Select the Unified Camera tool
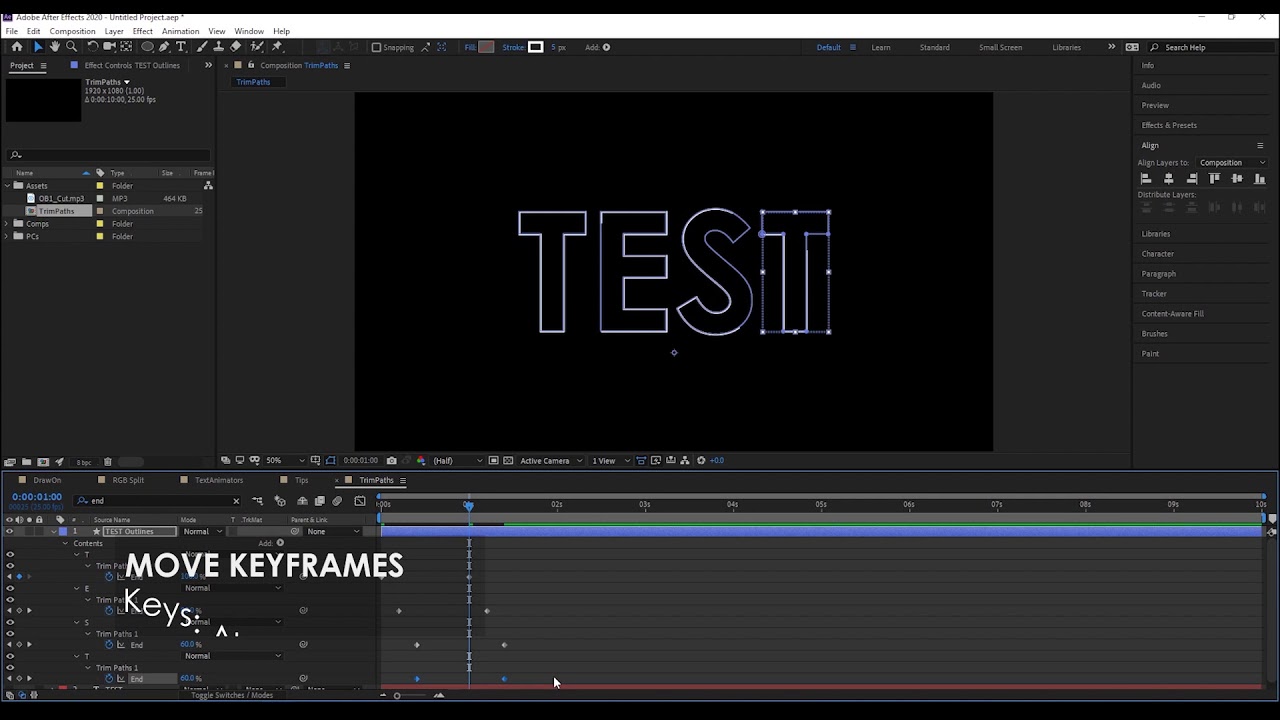The height and width of the screenshot is (720, 1280). point(109,47)
